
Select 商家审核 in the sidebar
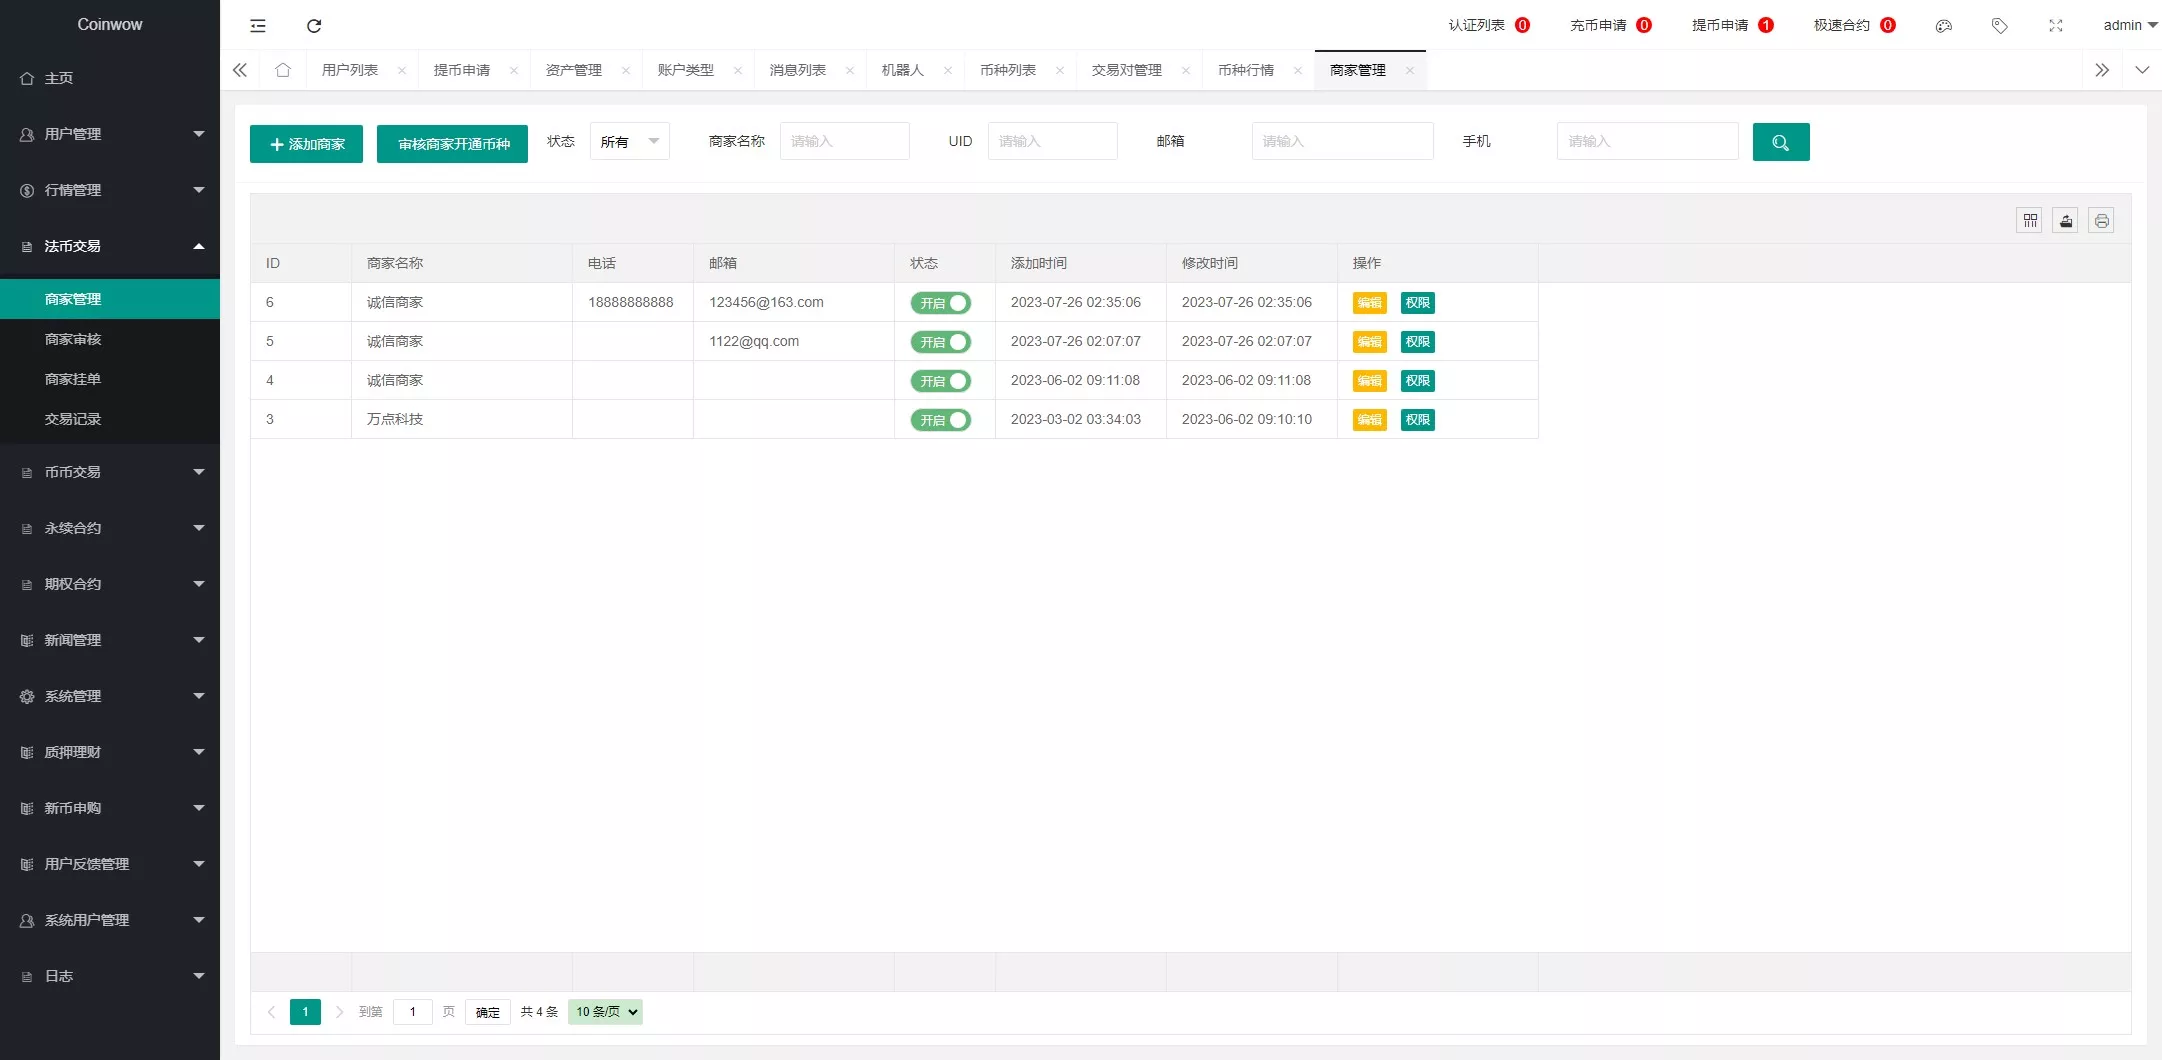(x=73, y=339)
